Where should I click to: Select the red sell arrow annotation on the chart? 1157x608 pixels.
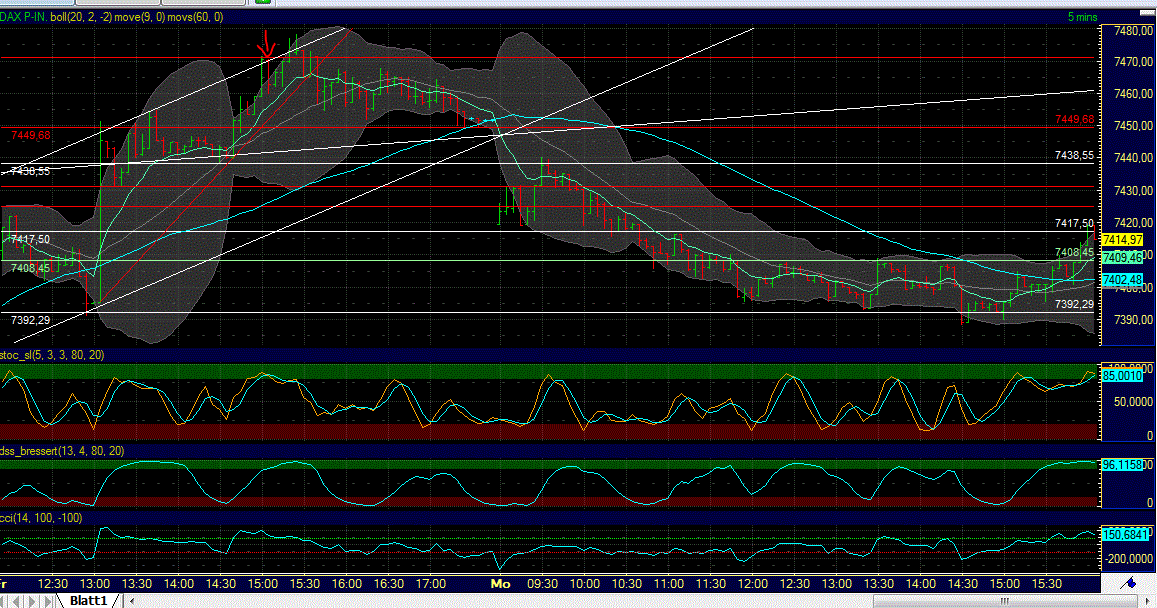267,47
